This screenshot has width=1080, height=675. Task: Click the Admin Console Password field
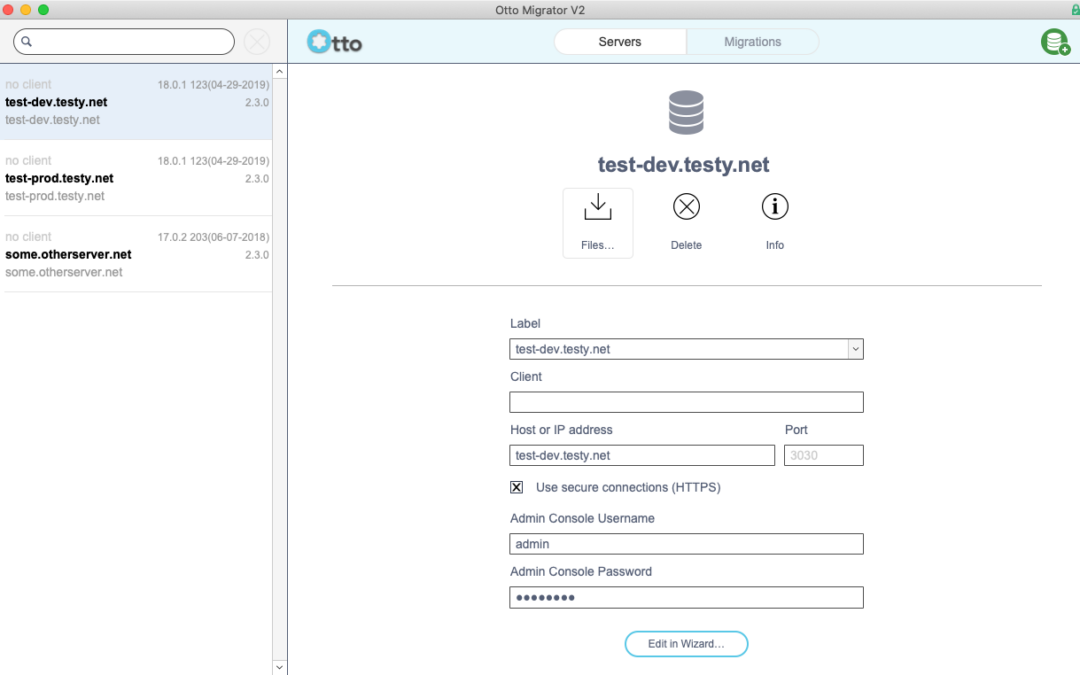point(686,597)
